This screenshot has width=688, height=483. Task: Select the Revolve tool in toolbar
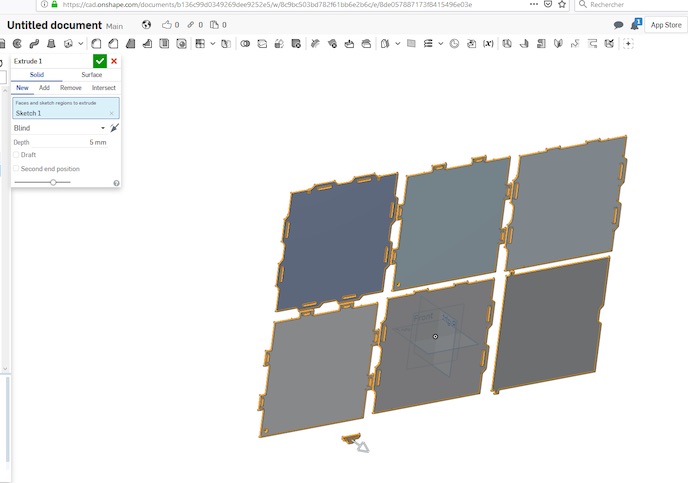click(x=18, y=43)
